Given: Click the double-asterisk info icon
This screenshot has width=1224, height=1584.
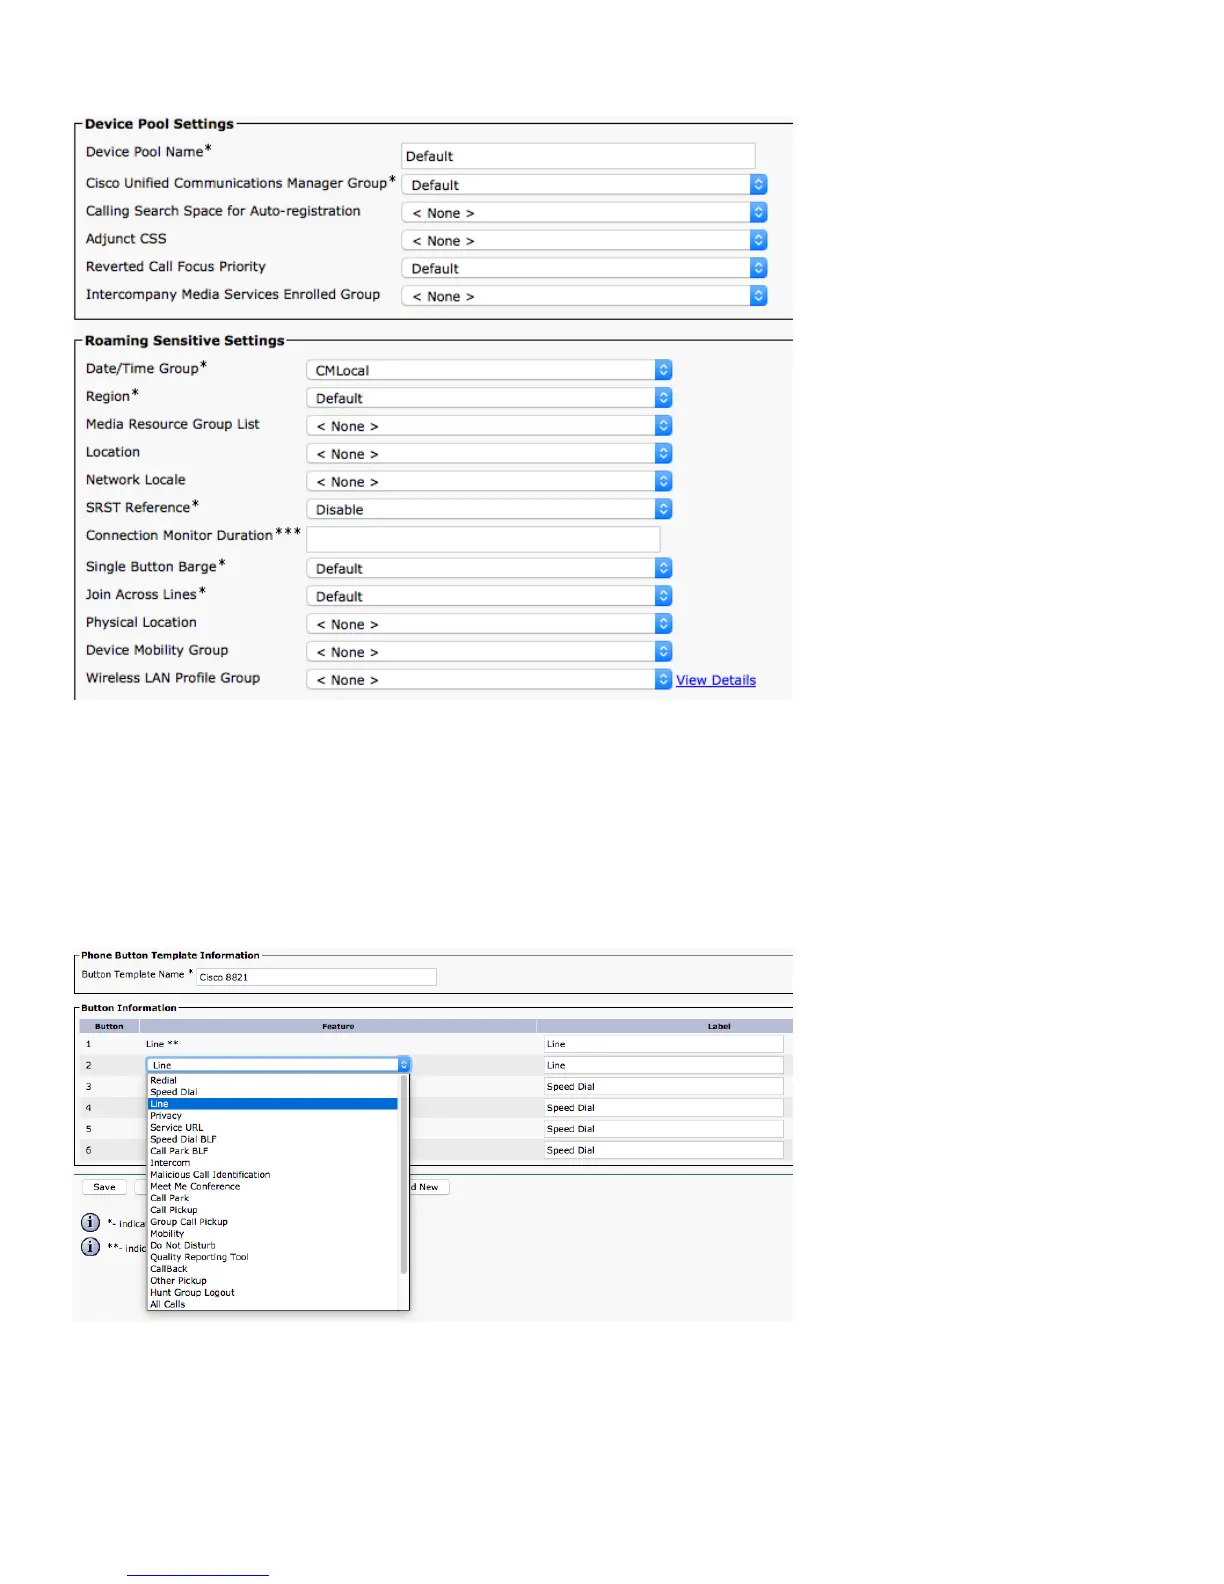Looking at the screenshot, I should [90, 1246].
